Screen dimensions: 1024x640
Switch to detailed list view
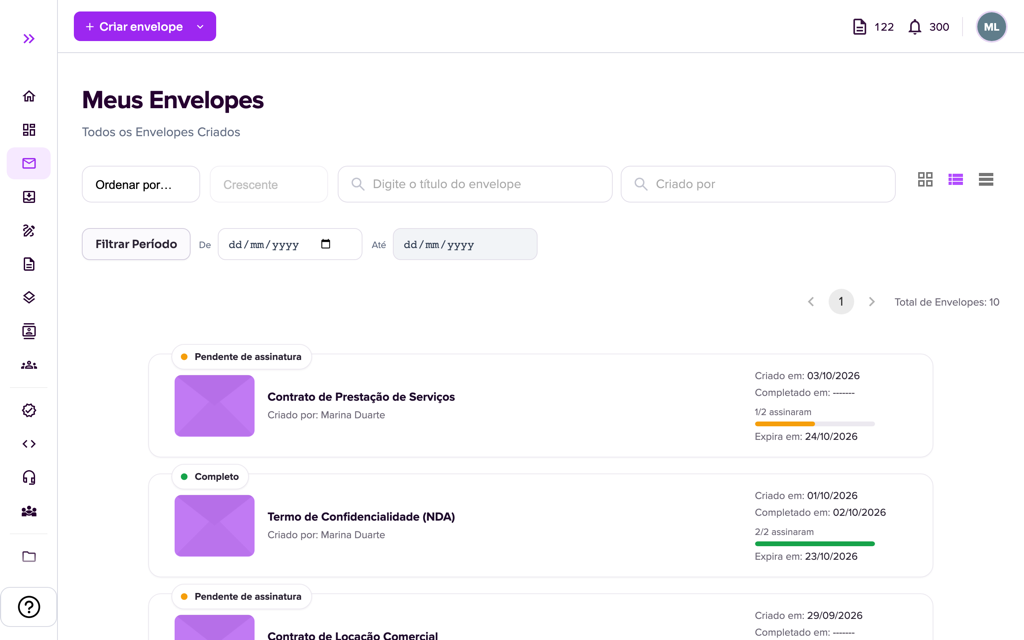[x=955, y=179]
